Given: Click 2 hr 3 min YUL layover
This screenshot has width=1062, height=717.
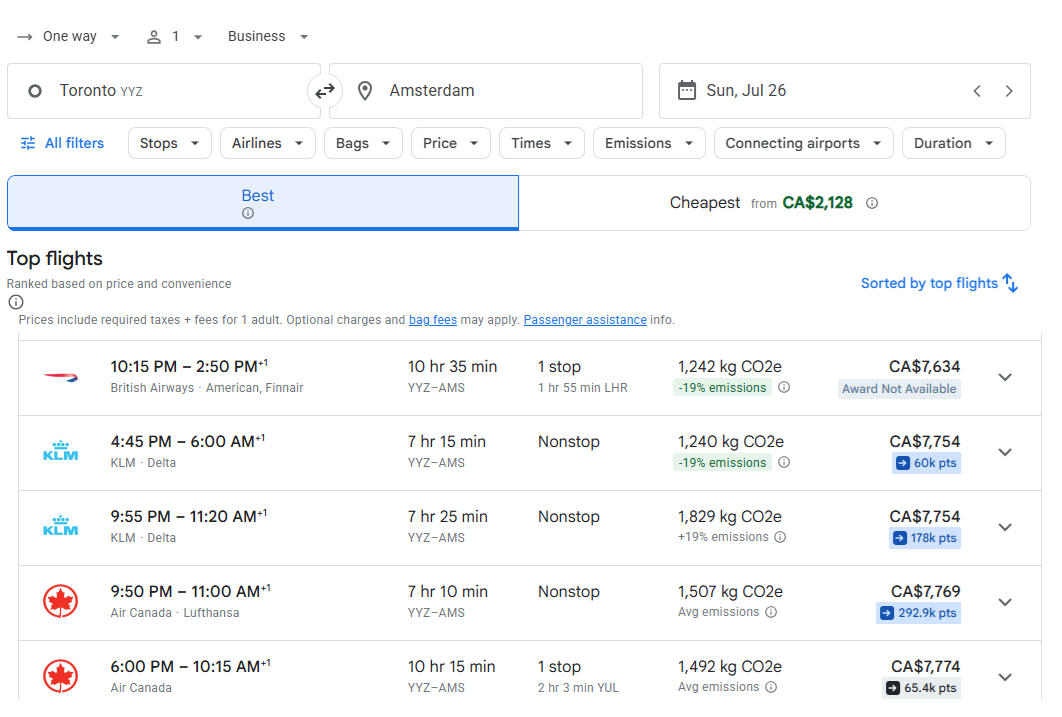Looking at the screenshot, I should pos(578,688).
